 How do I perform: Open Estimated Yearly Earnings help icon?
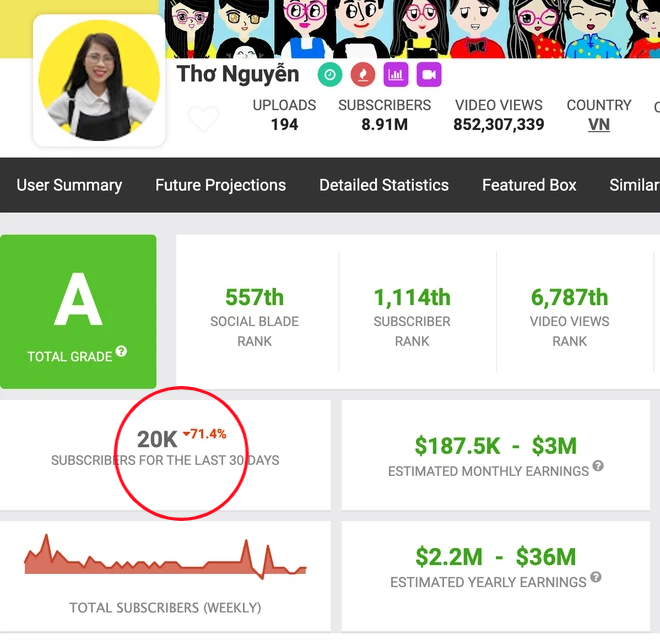[596, 577]
